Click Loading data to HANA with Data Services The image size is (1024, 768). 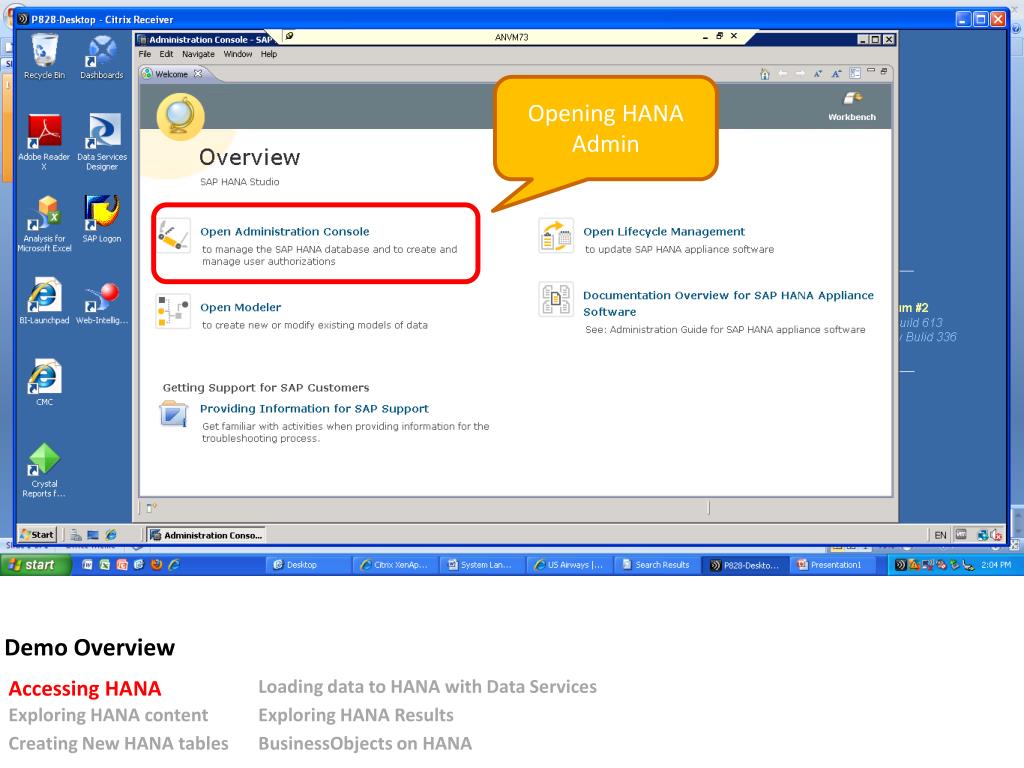coord(428,687)
